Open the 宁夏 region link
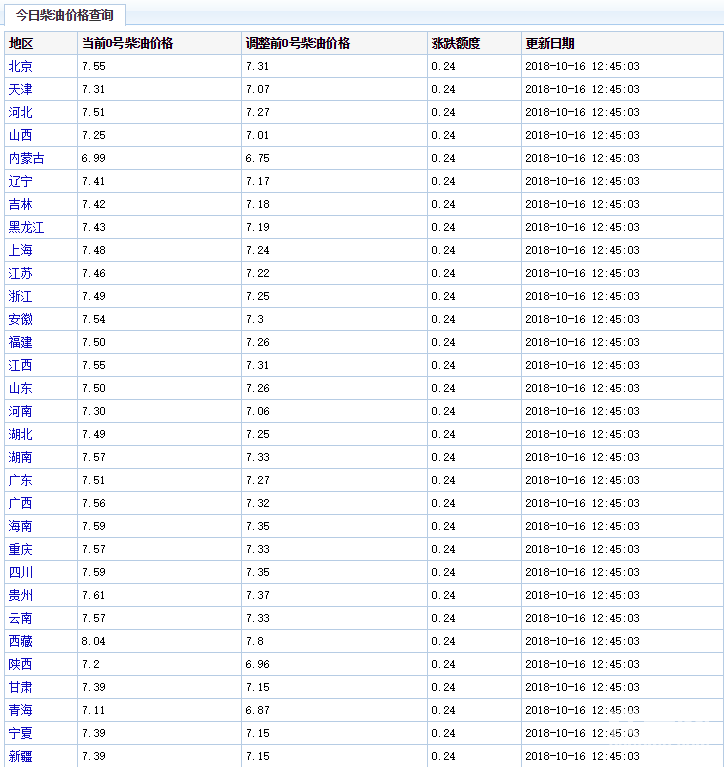 [x=21, y=733]
